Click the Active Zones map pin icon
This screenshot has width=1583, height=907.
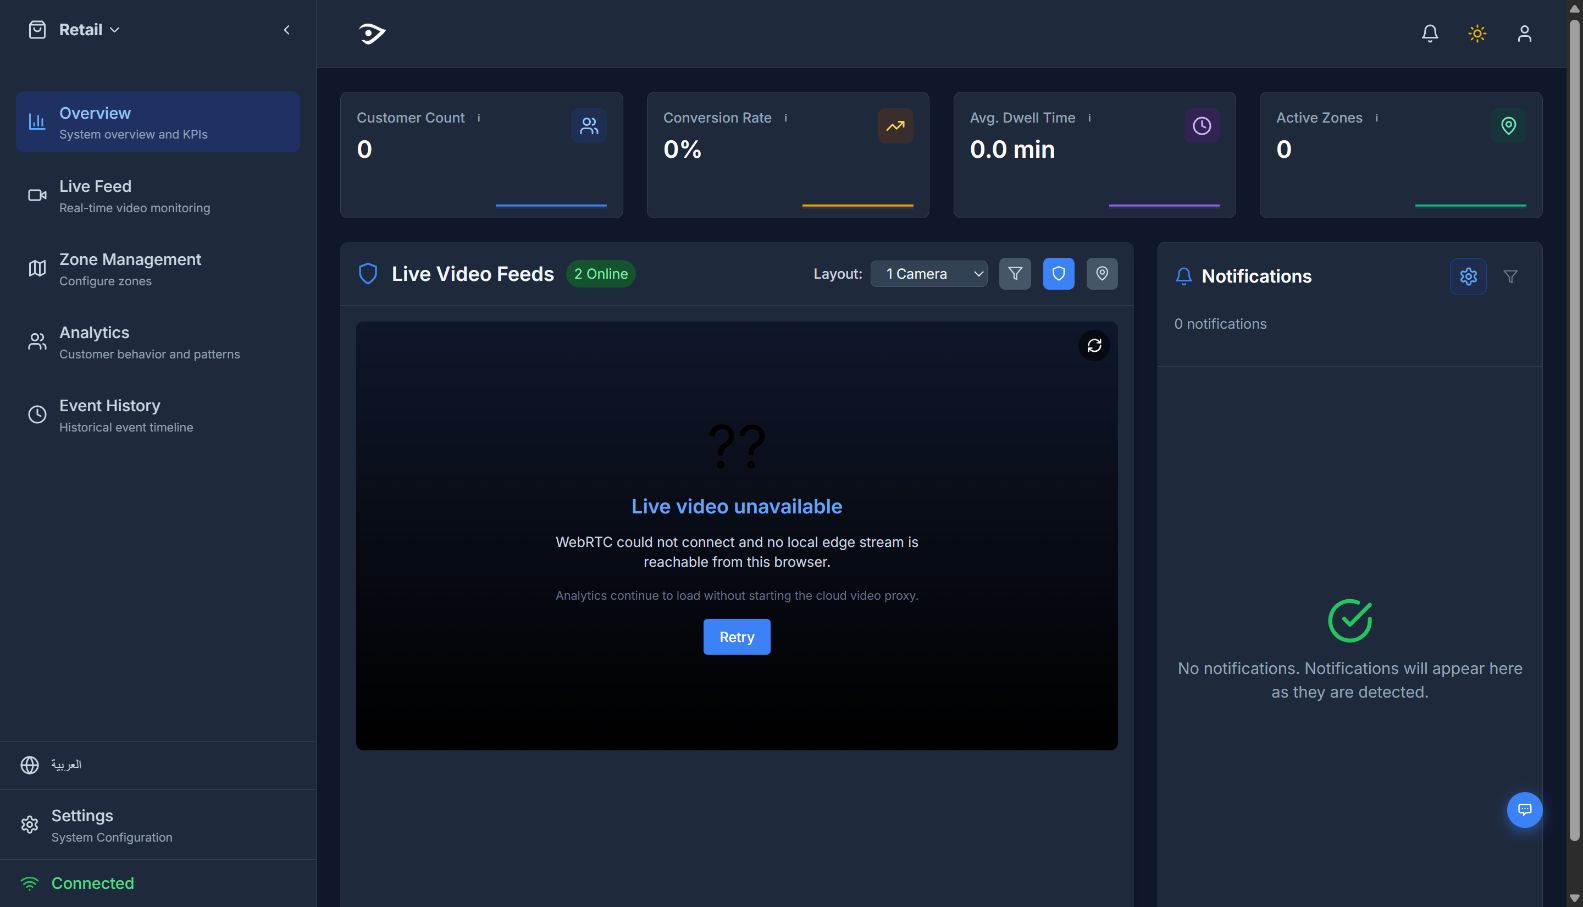1509,126
